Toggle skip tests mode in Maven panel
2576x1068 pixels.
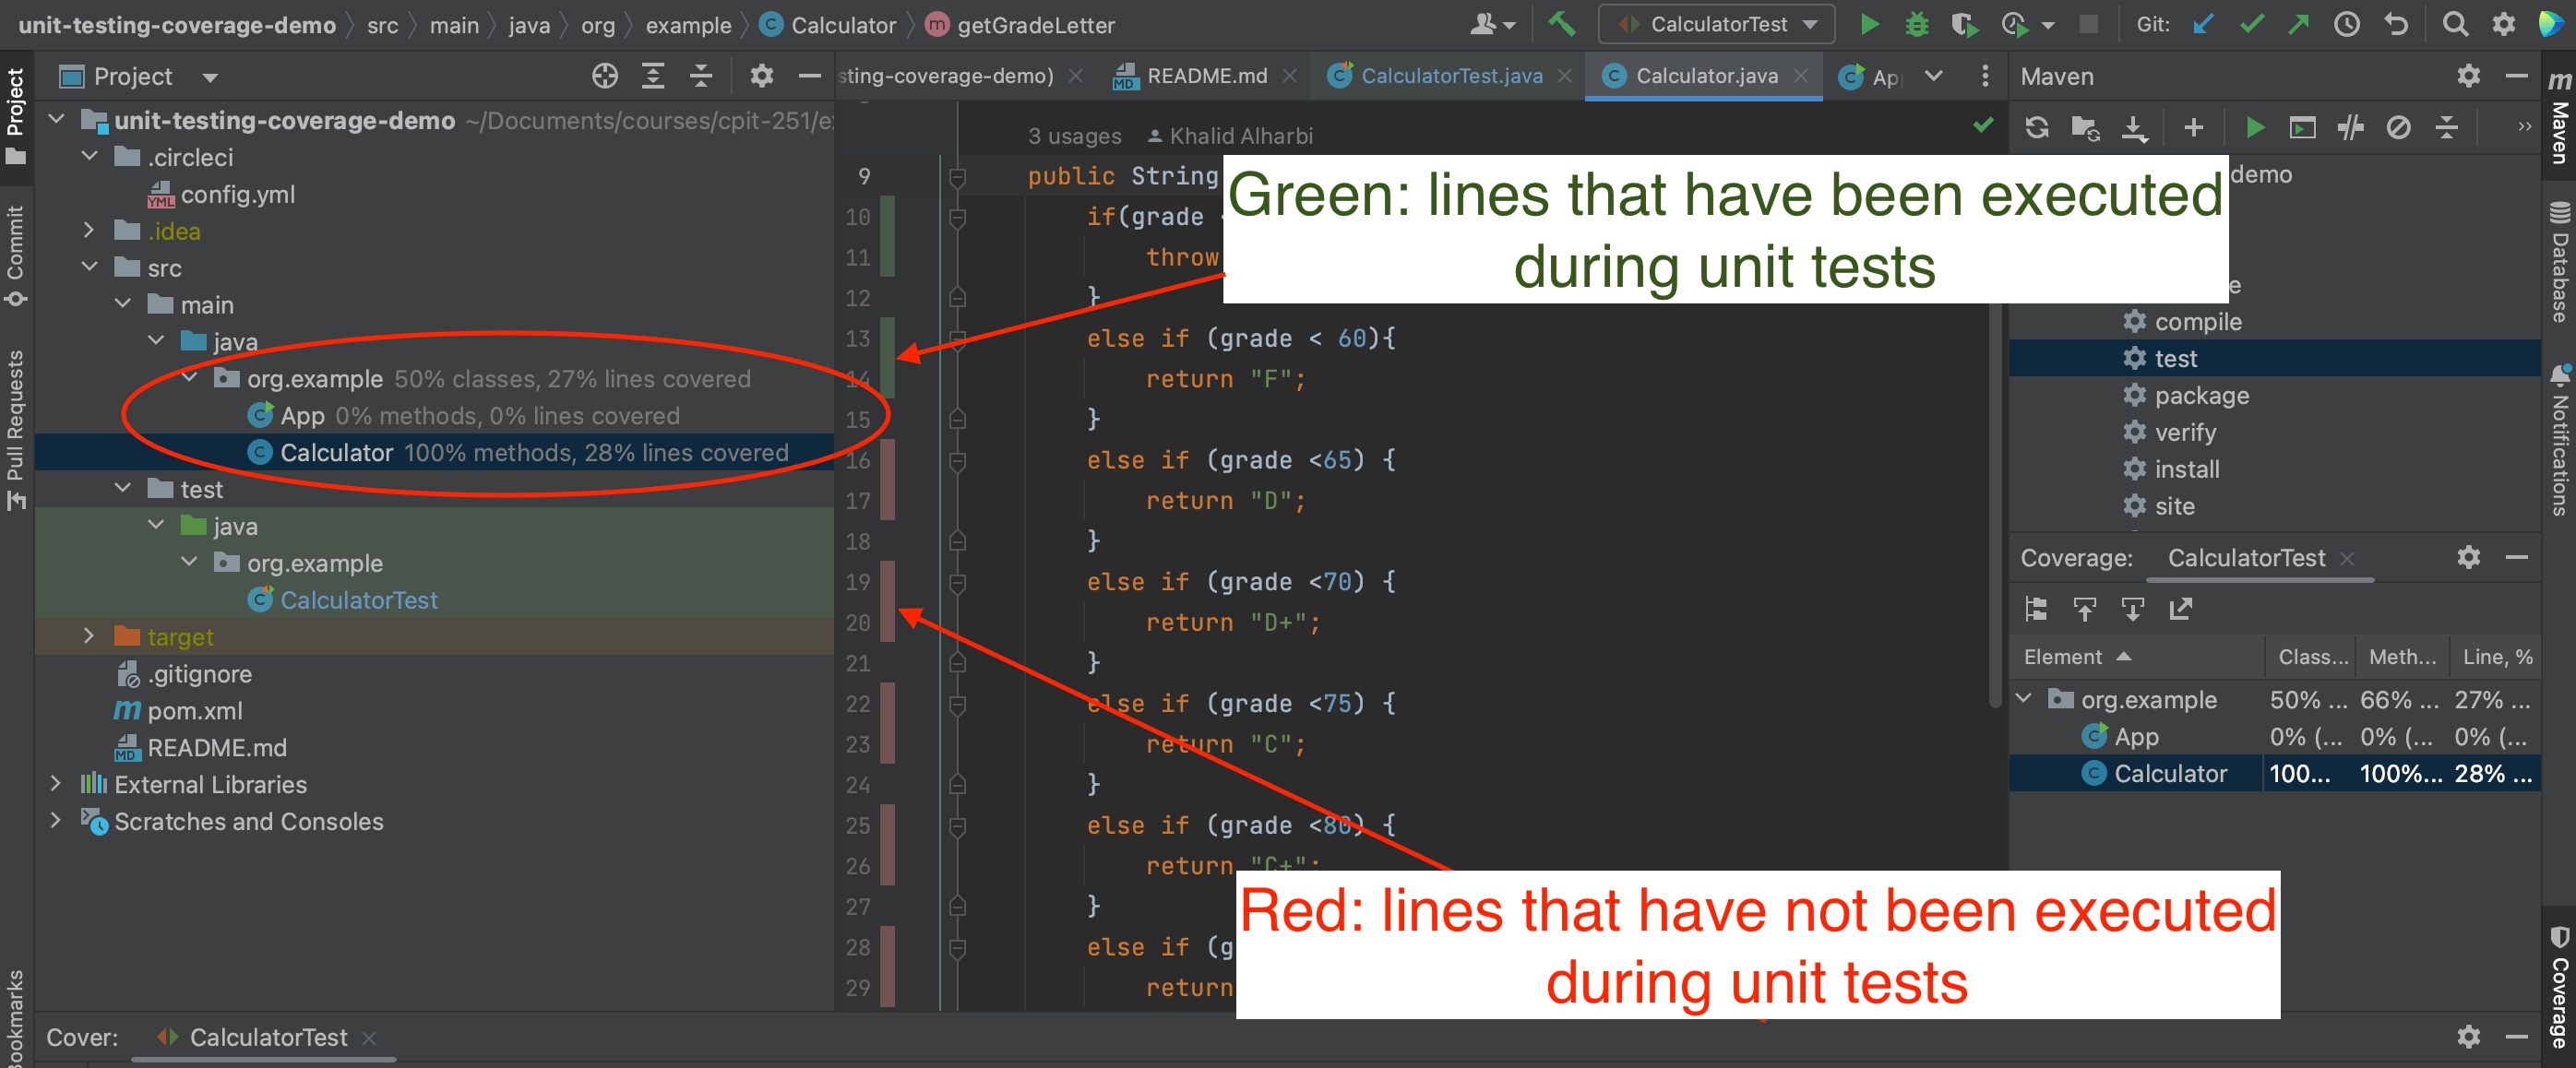click(x=2349, y=127)
